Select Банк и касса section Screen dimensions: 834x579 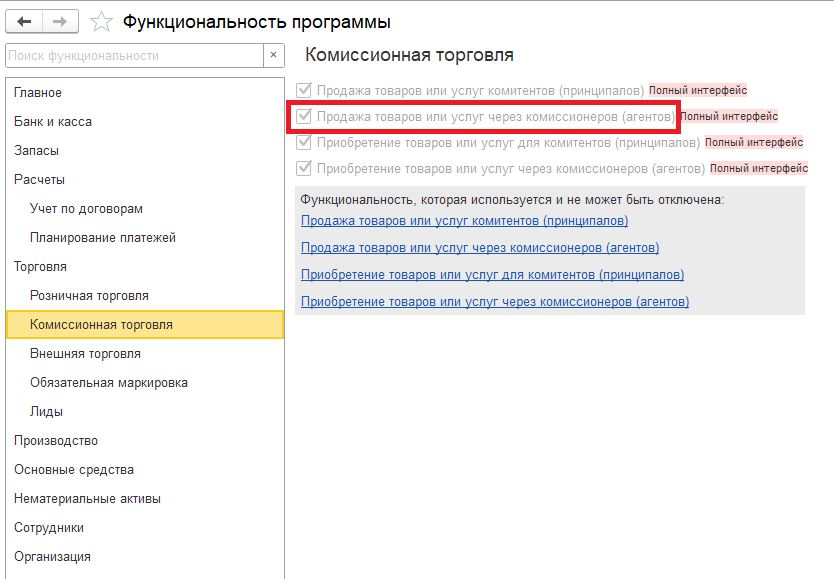click(53, 122)
